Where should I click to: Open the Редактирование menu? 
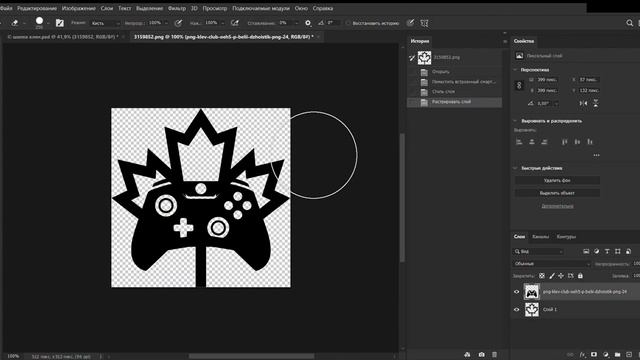[36, 8]
